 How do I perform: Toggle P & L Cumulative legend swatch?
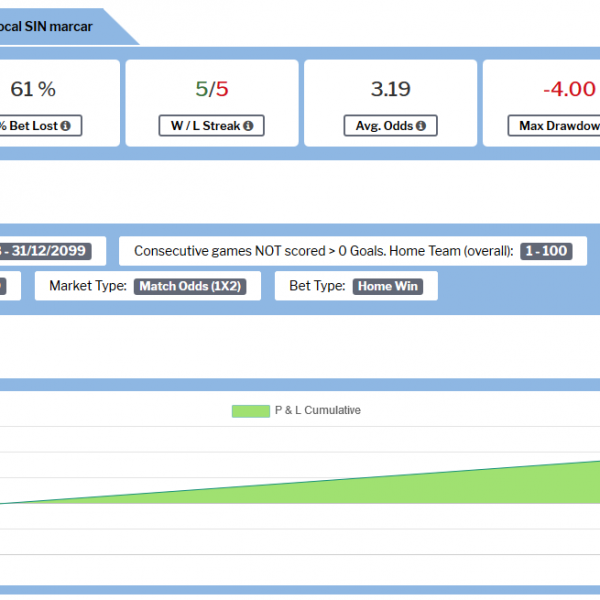tap(251, 411)
